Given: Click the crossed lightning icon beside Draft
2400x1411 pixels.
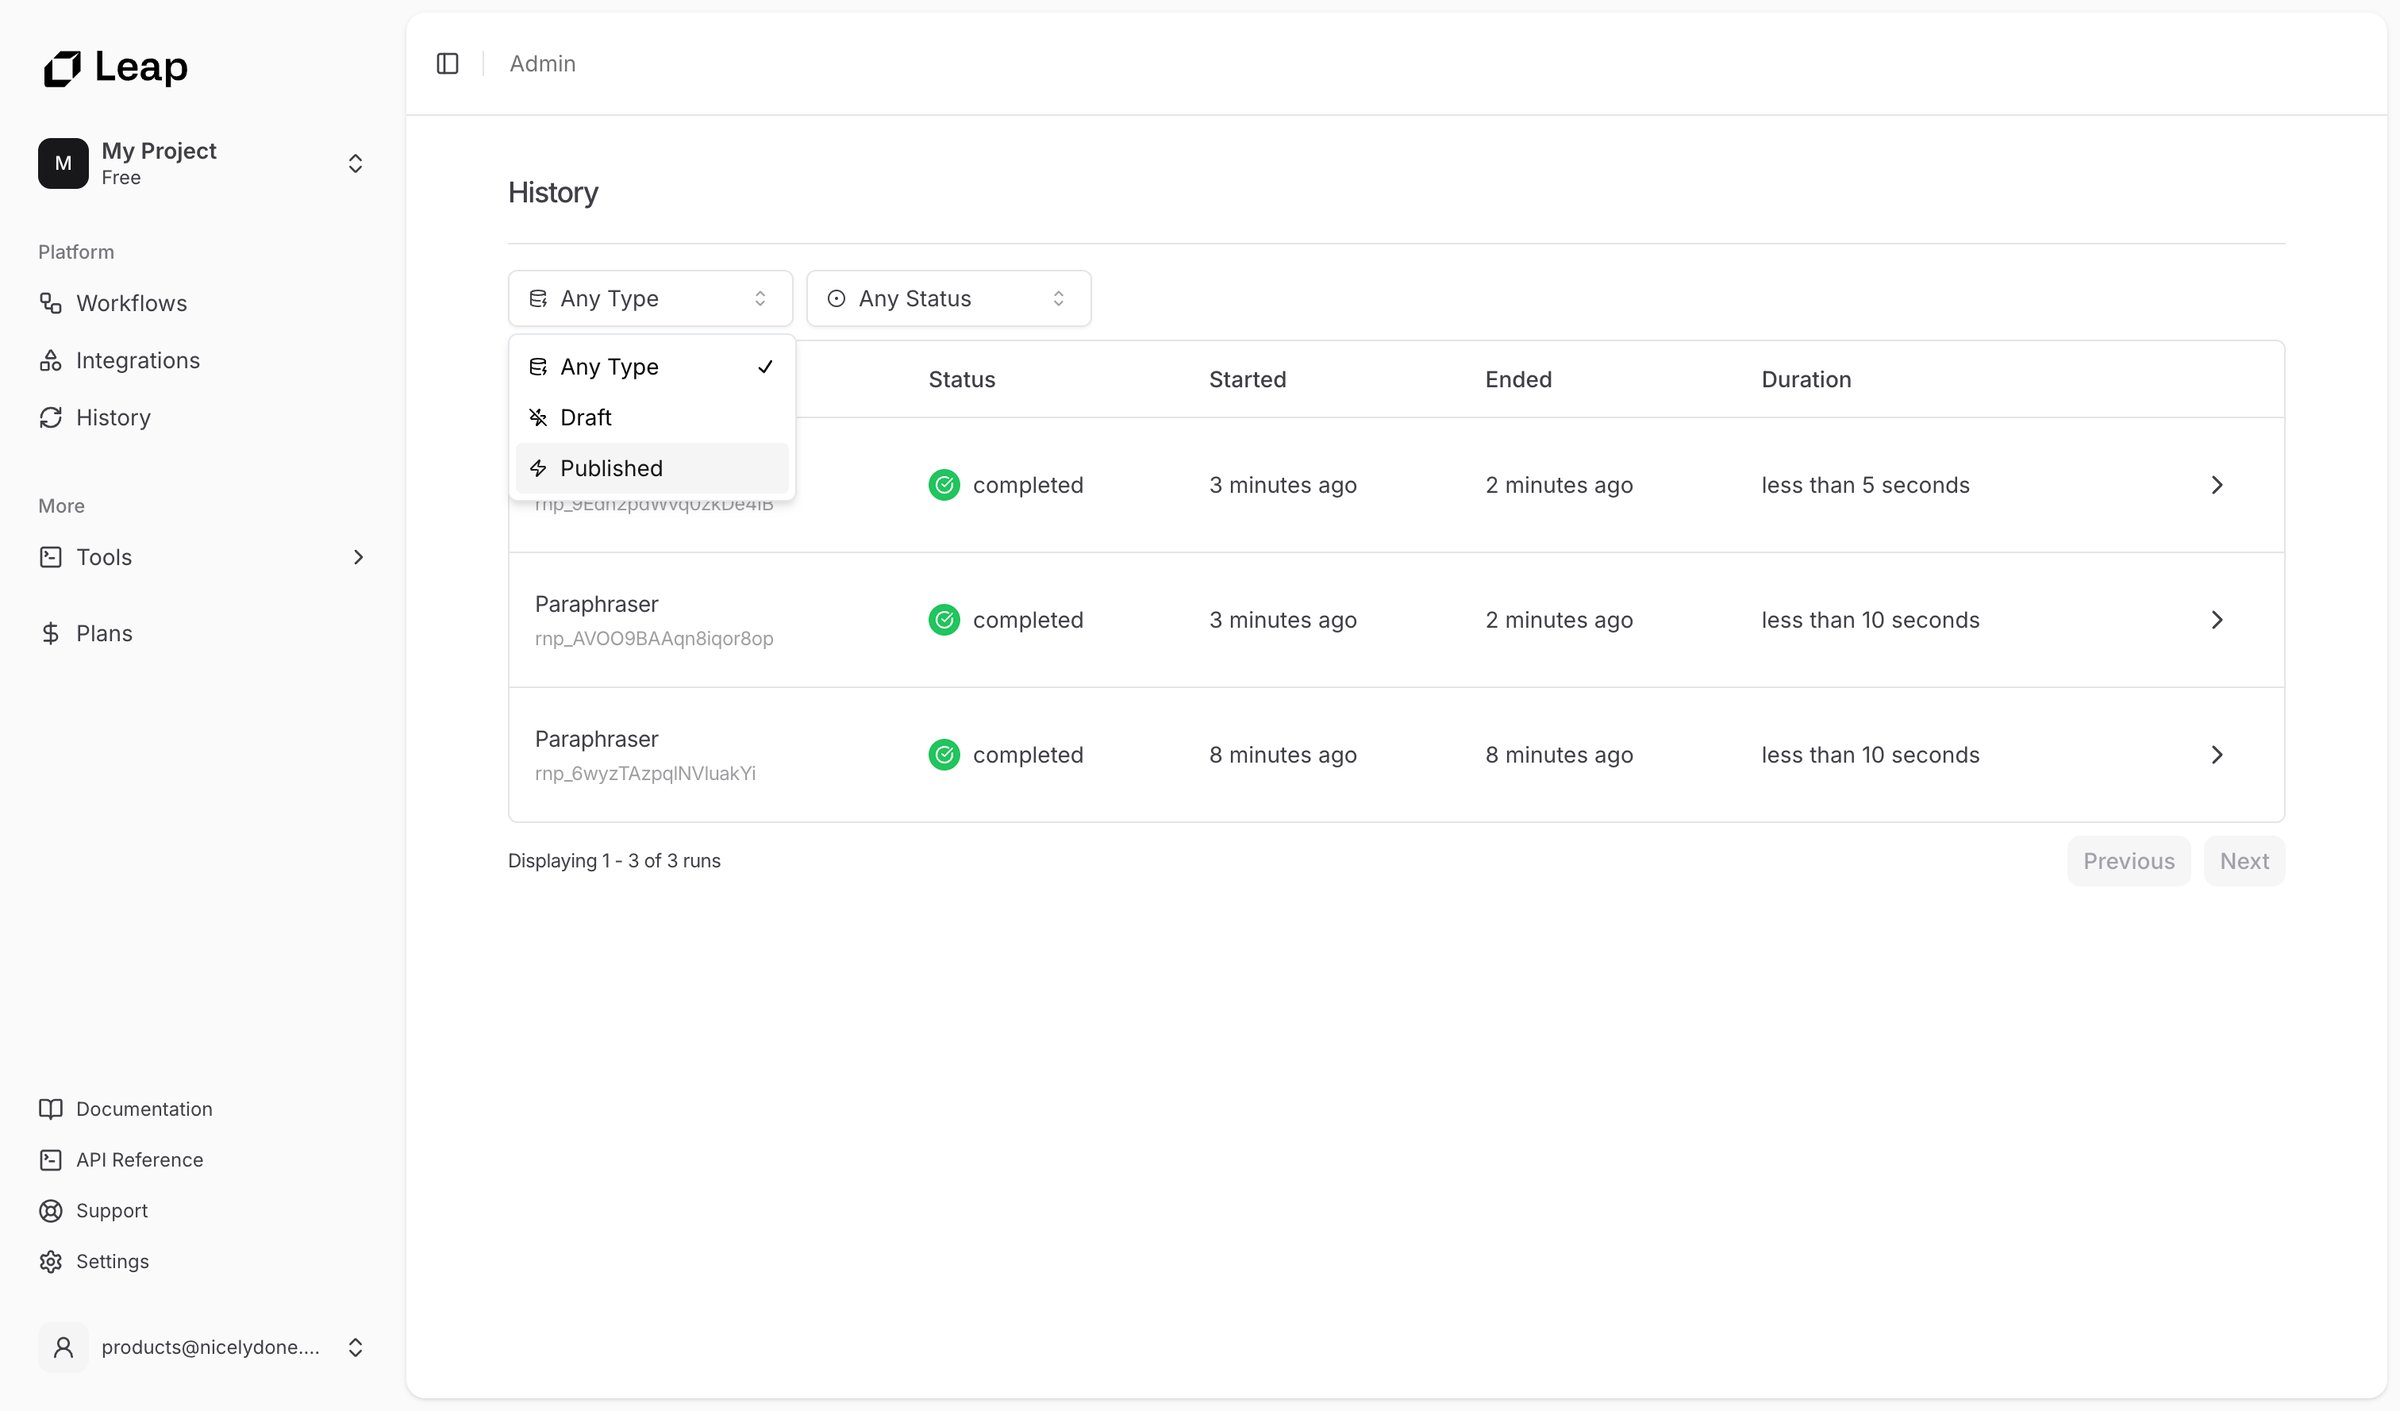Looking at the screenshot, I should point(538,417).
